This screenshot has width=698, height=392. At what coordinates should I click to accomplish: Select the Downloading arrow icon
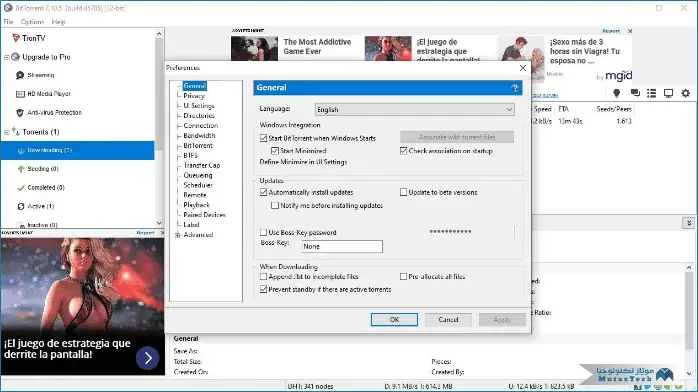pyautogui.click(x=20, y=150)
